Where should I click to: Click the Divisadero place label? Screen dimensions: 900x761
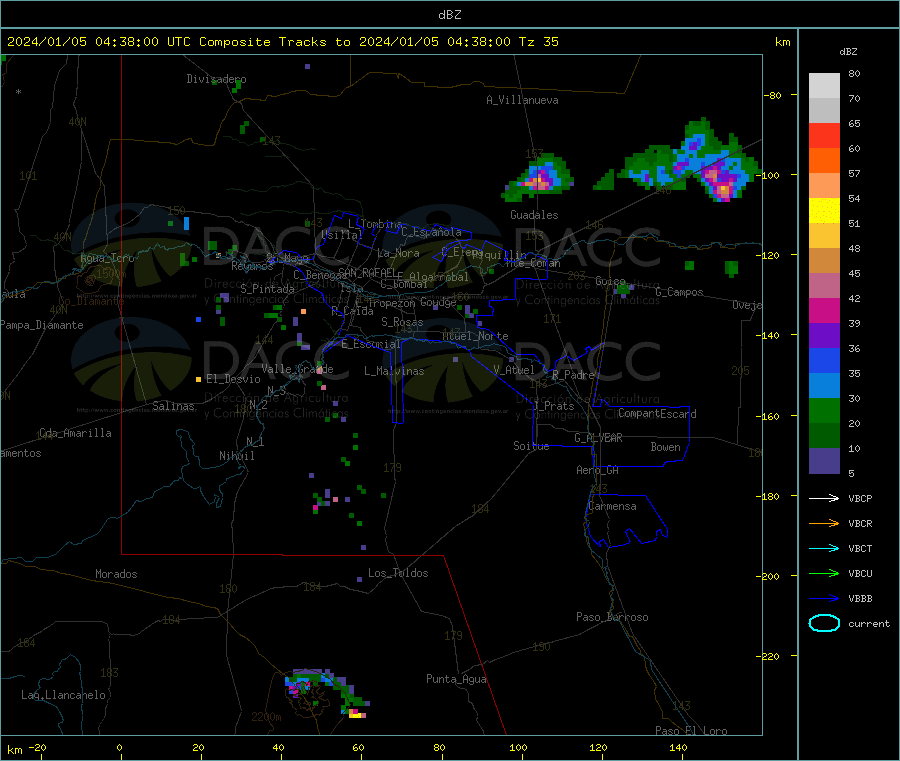(216, 79)
